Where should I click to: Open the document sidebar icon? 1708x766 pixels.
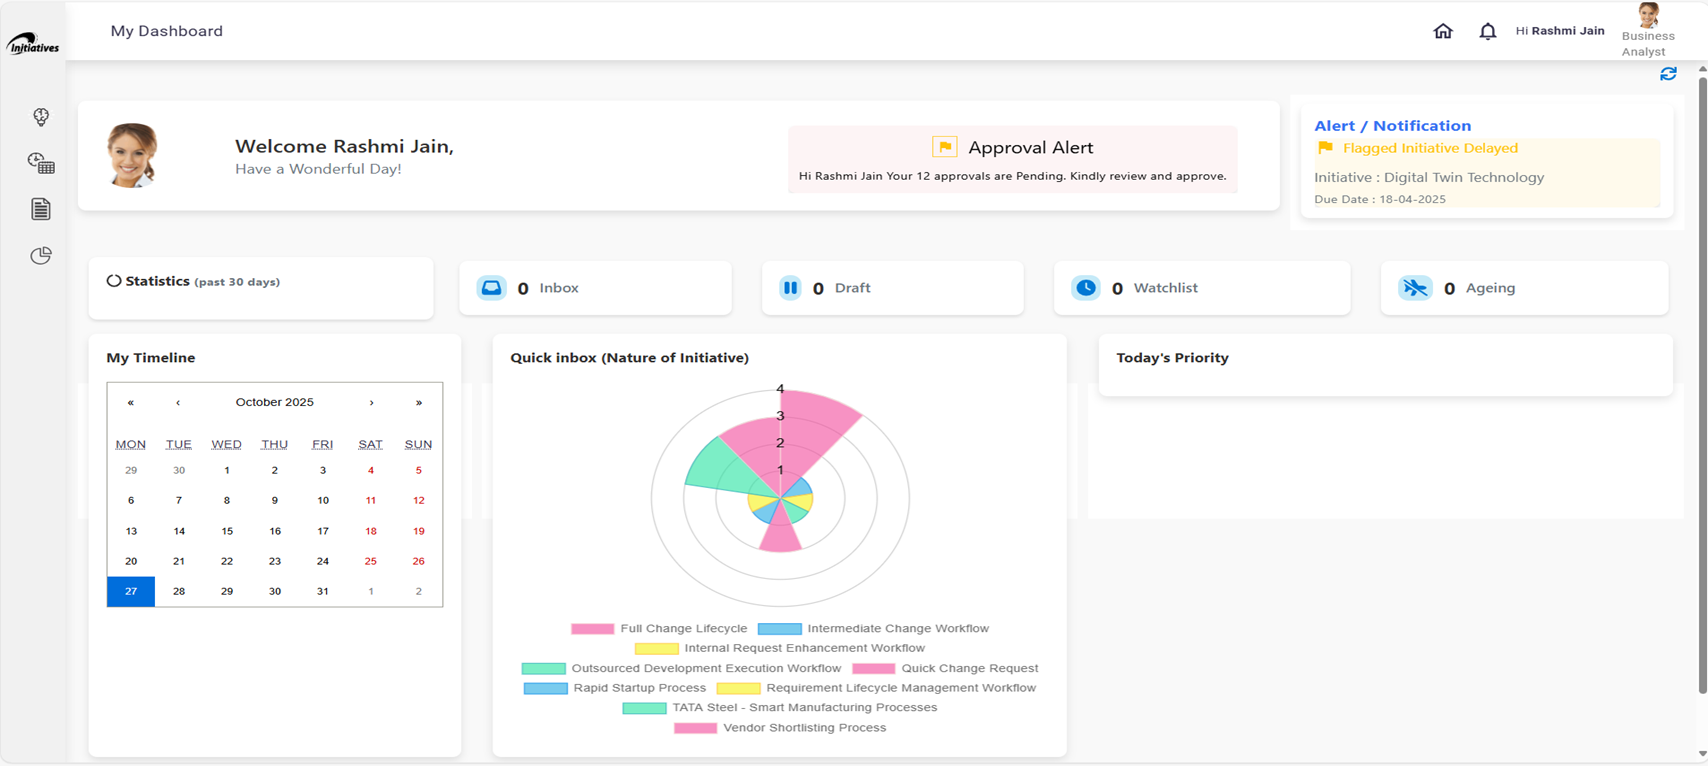coord(41,209)
